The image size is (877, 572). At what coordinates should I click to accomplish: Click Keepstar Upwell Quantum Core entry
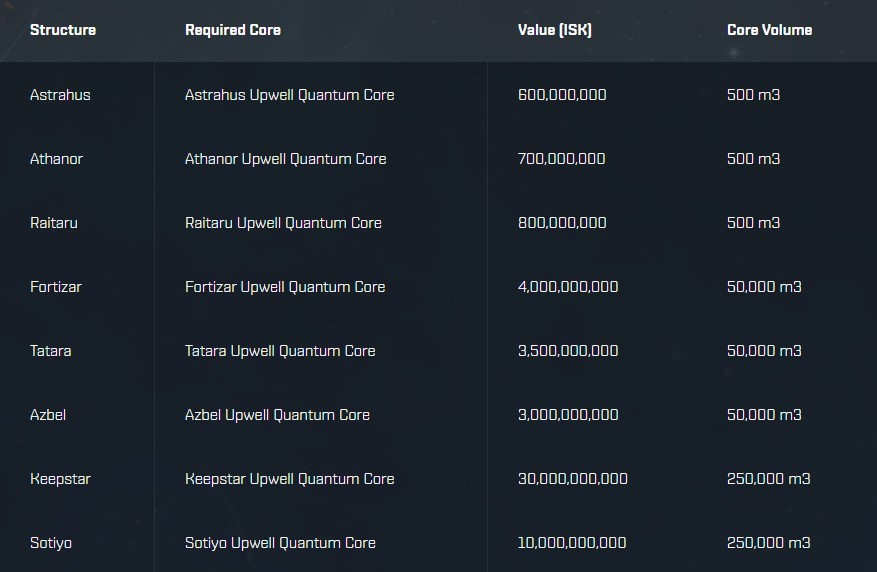click(289, 479)
